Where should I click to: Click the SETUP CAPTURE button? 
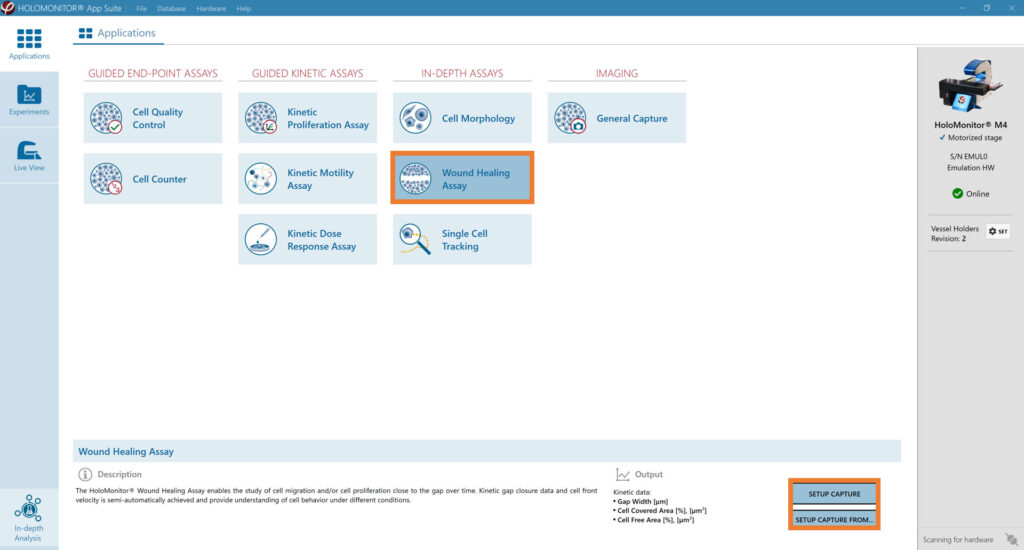834,494
